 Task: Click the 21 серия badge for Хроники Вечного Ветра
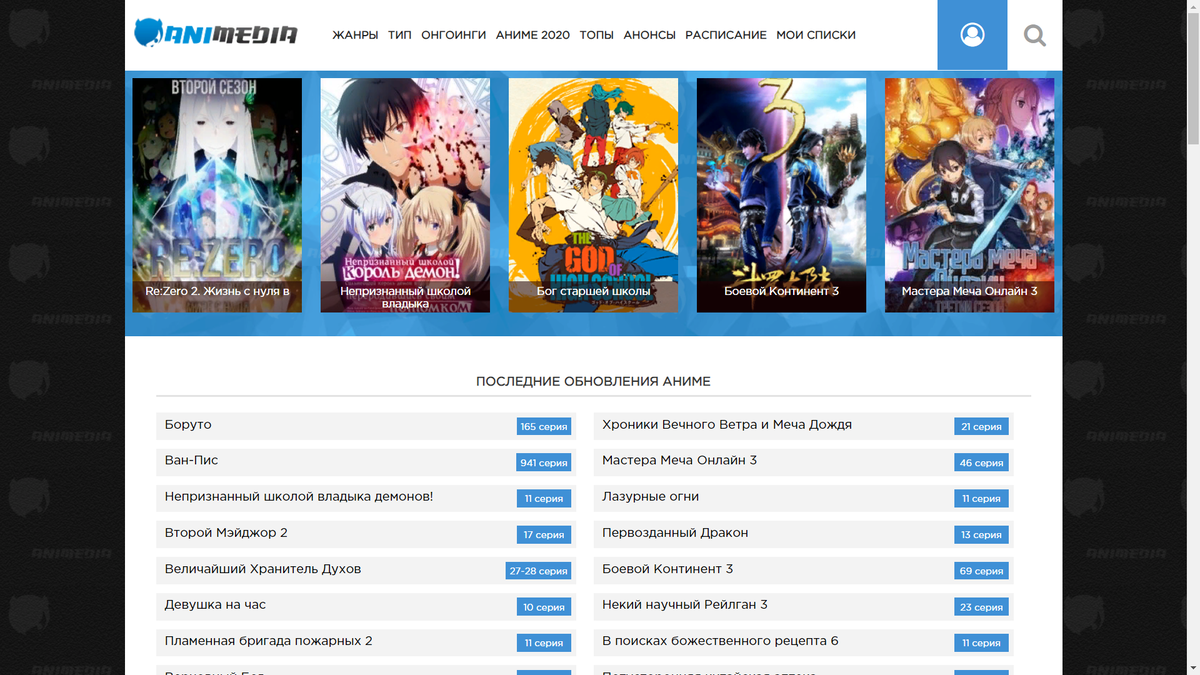[x=981, y=426]
